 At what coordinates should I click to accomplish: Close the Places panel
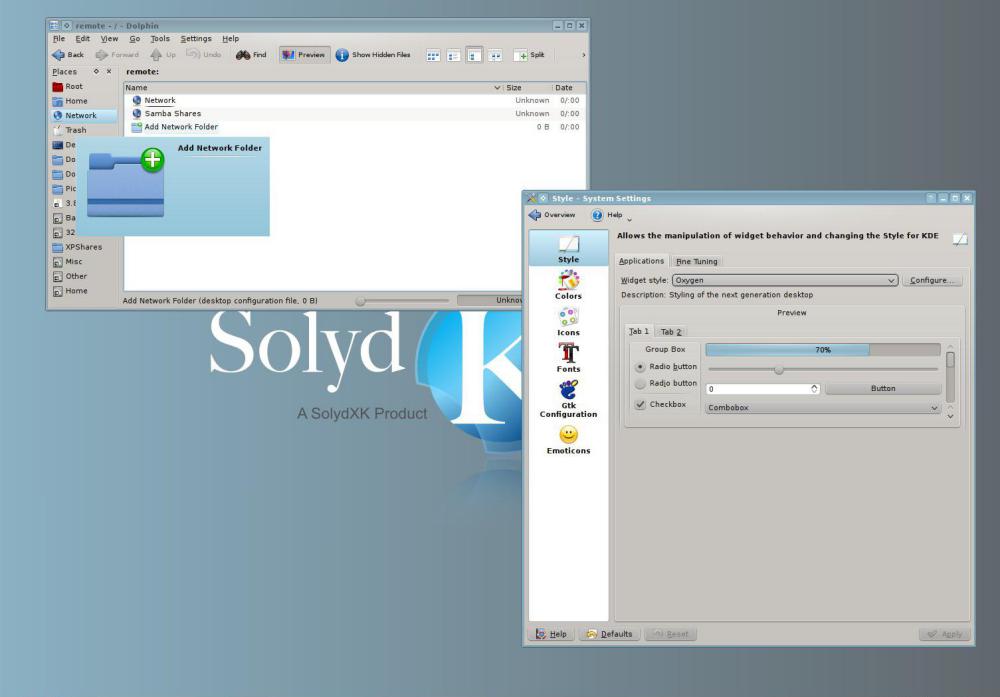[x=109, y=71]
